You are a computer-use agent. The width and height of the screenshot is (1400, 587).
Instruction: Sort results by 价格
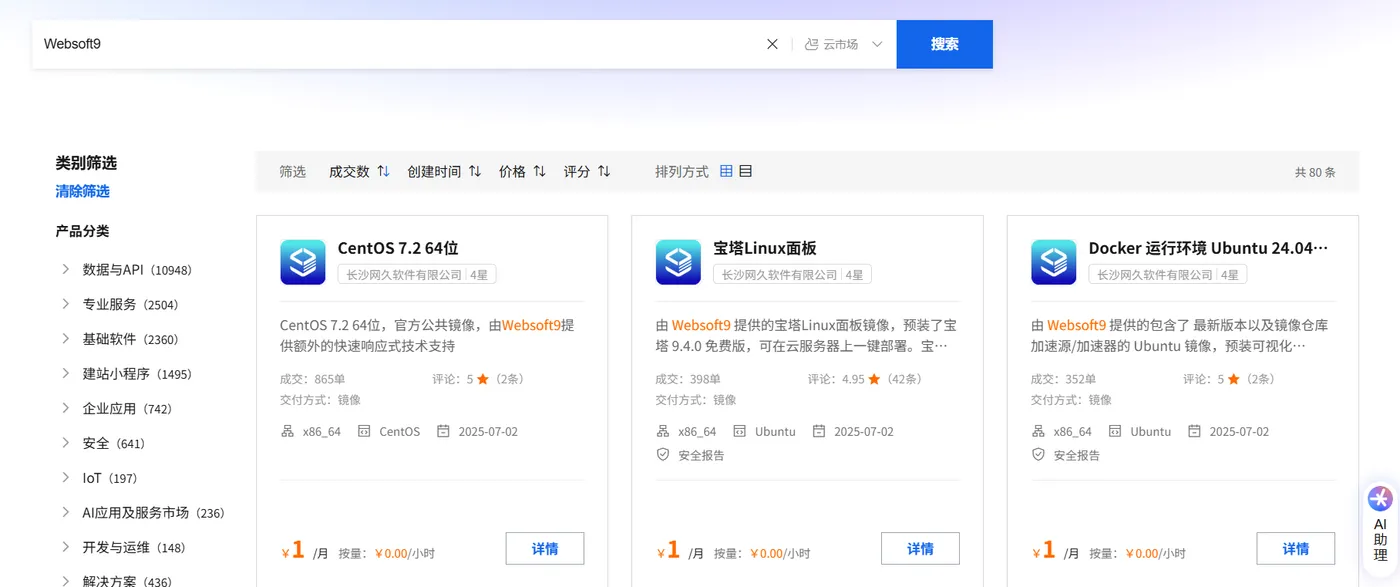pyautogui.click(x=522, y=171)
